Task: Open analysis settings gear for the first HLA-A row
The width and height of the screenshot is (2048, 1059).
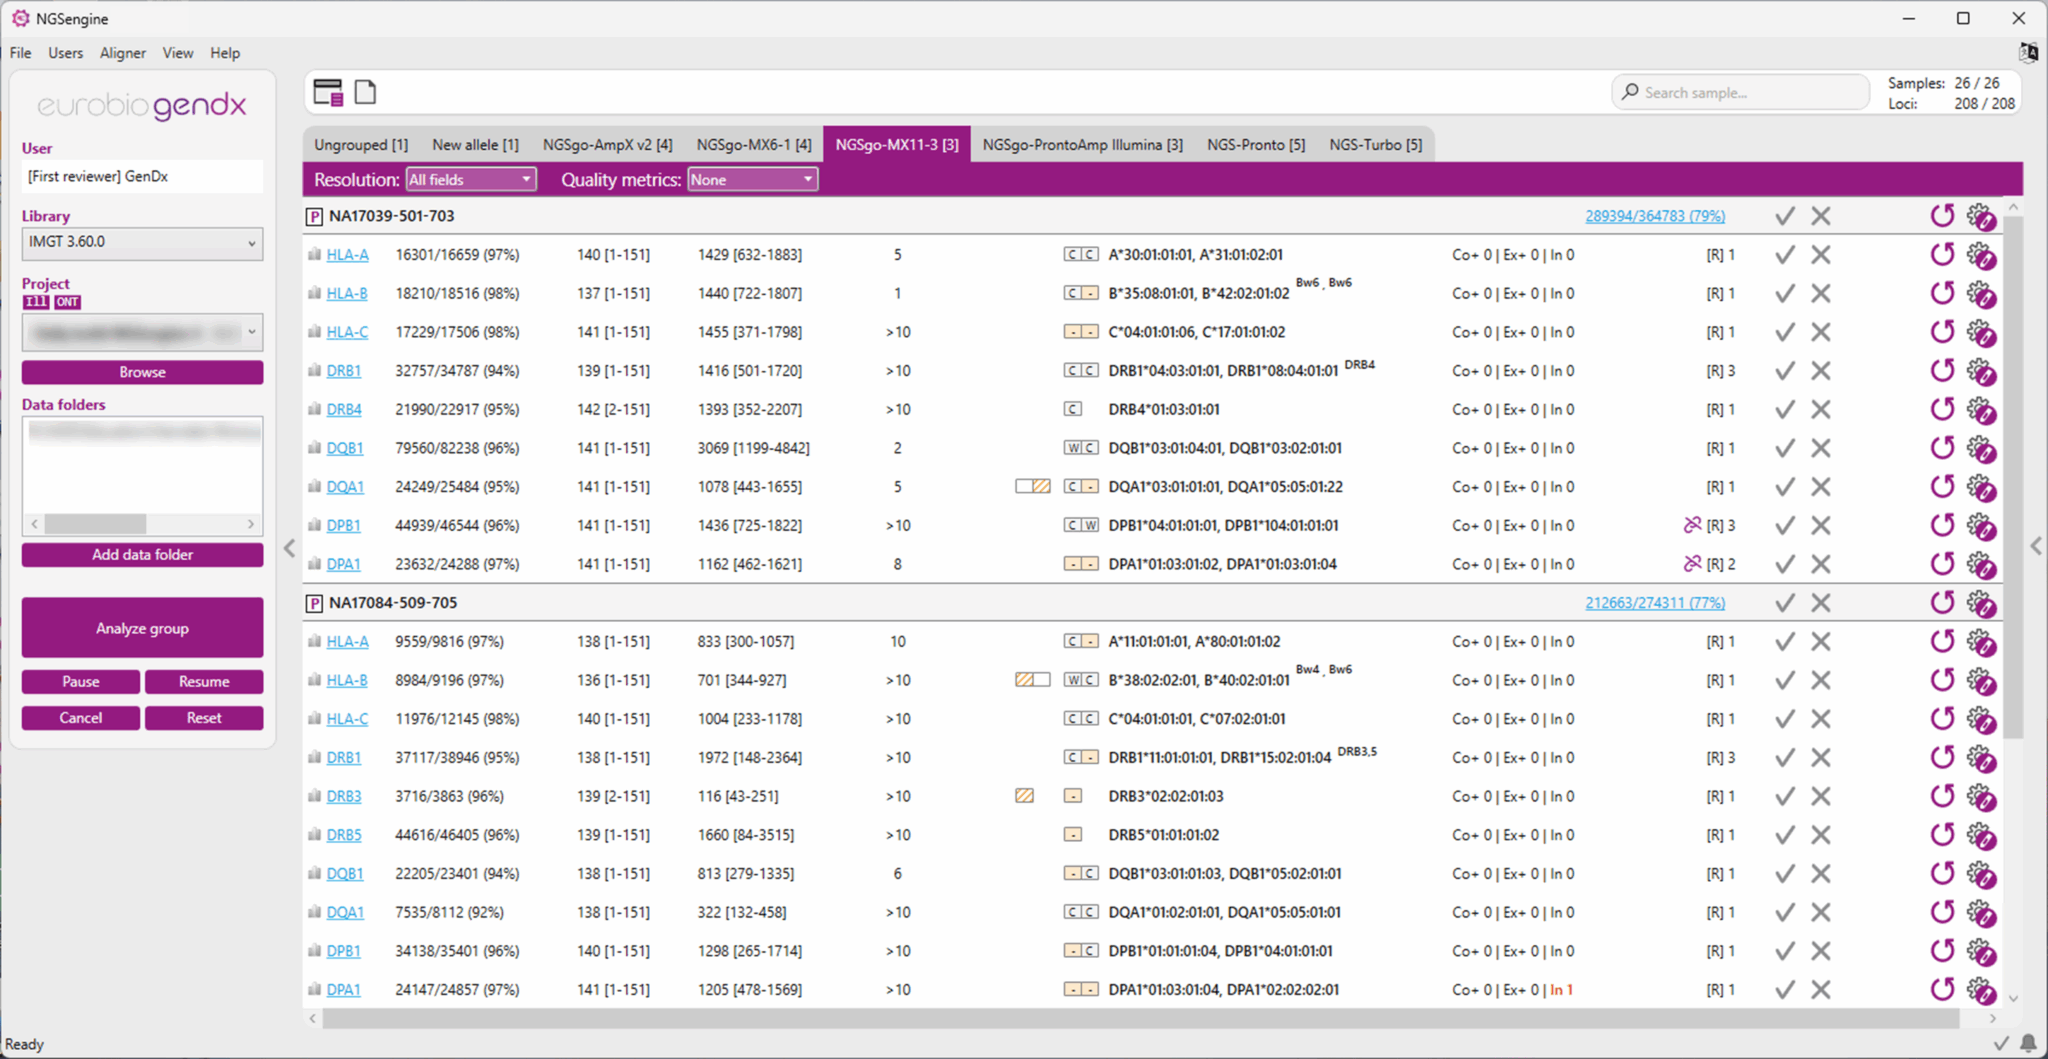Action: [1980, 255]
